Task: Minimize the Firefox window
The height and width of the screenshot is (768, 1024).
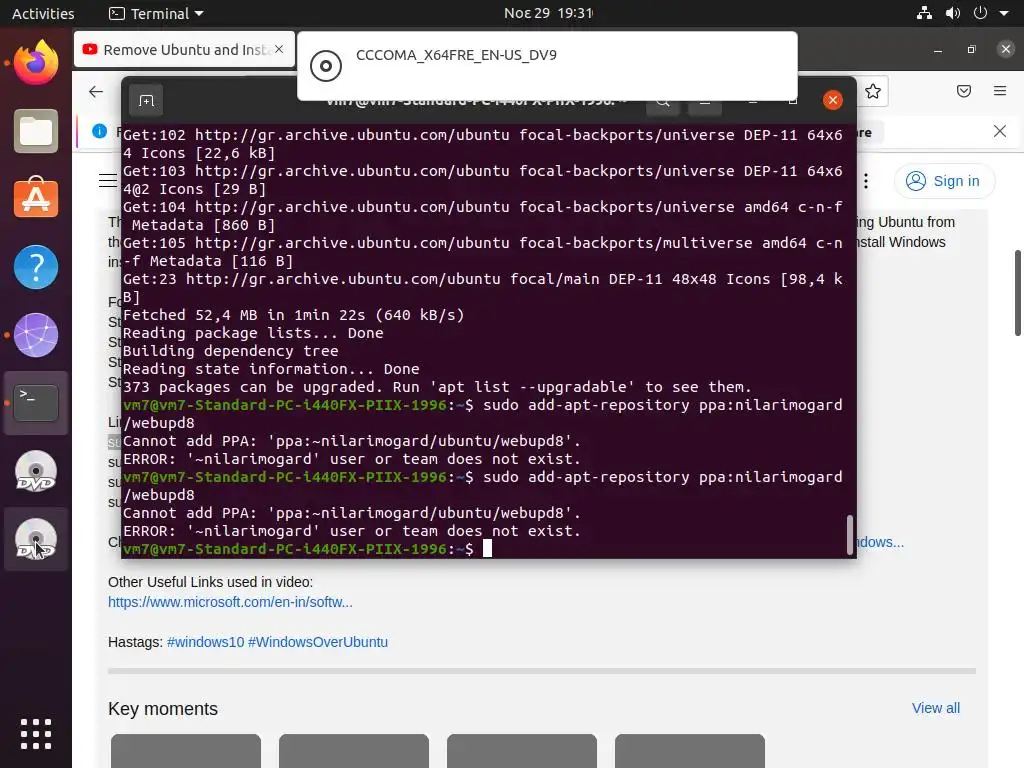Action: (x=938, y=50)
